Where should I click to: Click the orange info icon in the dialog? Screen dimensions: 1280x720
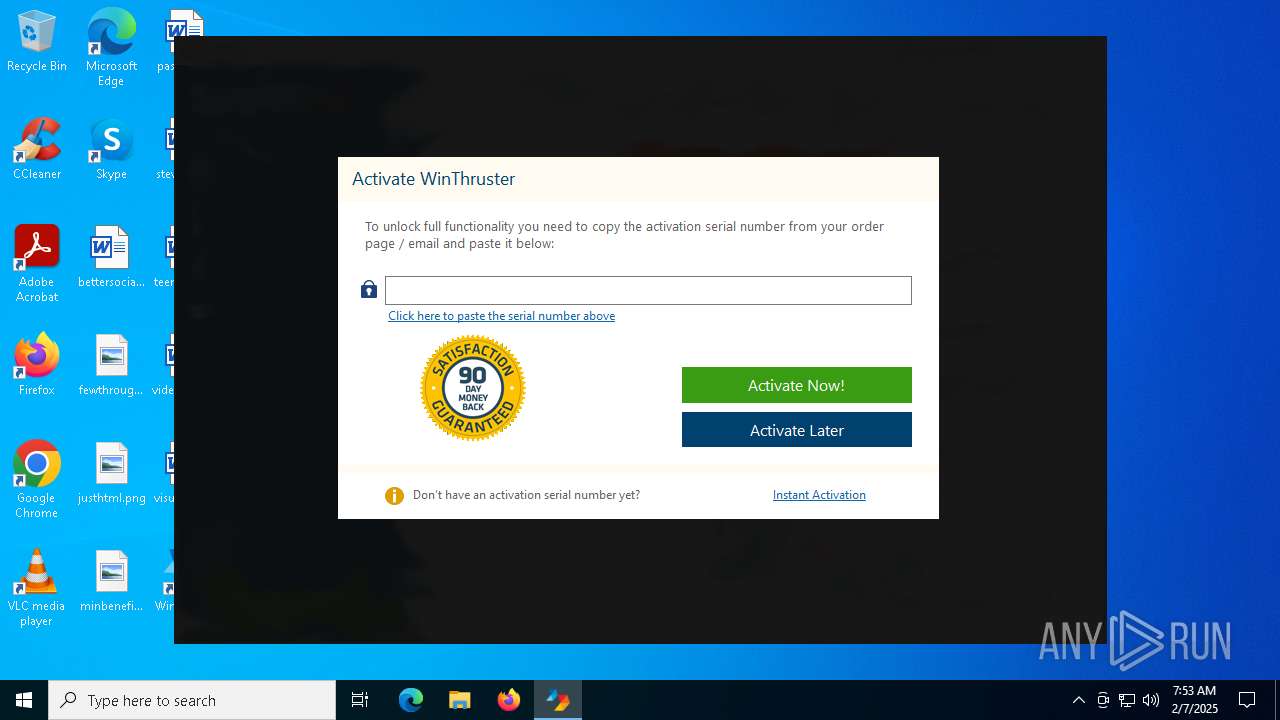coord(394,495)
